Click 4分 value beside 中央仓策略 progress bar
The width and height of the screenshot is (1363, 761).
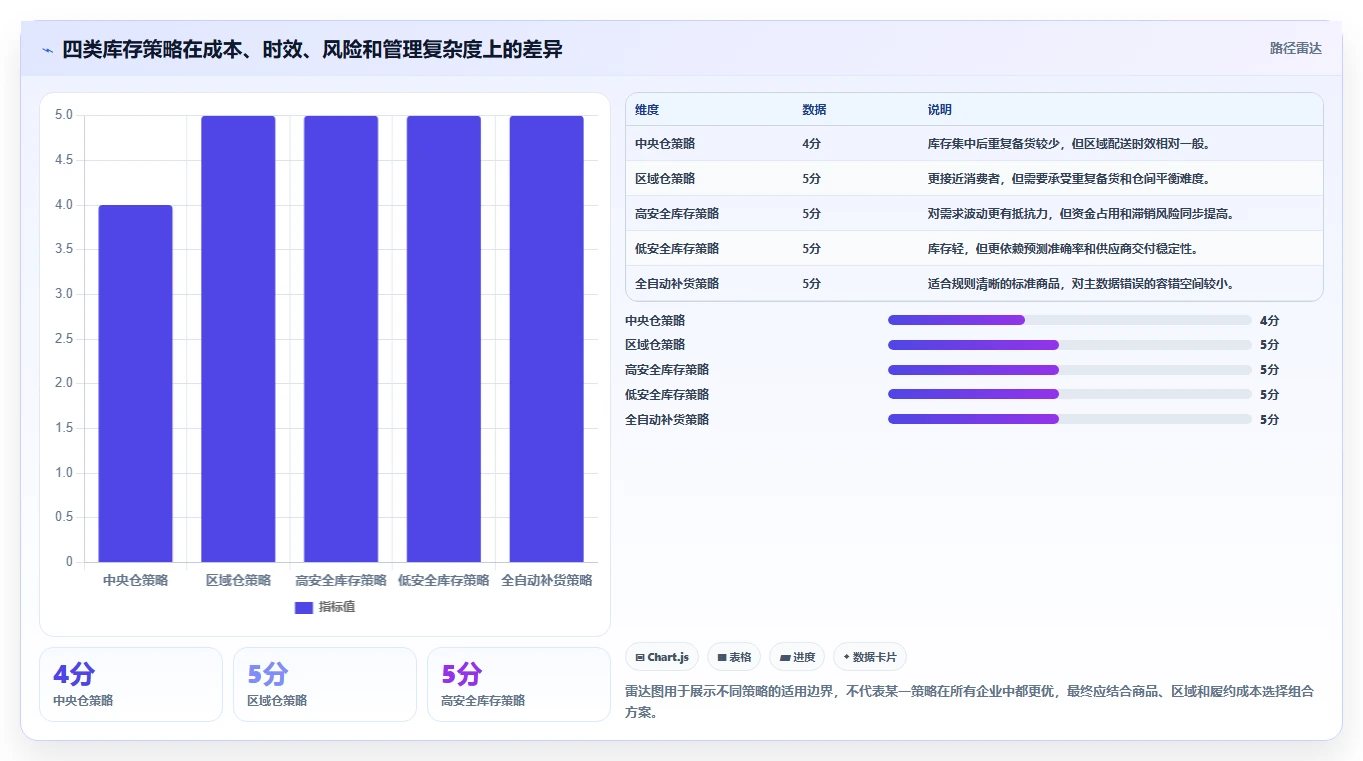[1269, 321]
